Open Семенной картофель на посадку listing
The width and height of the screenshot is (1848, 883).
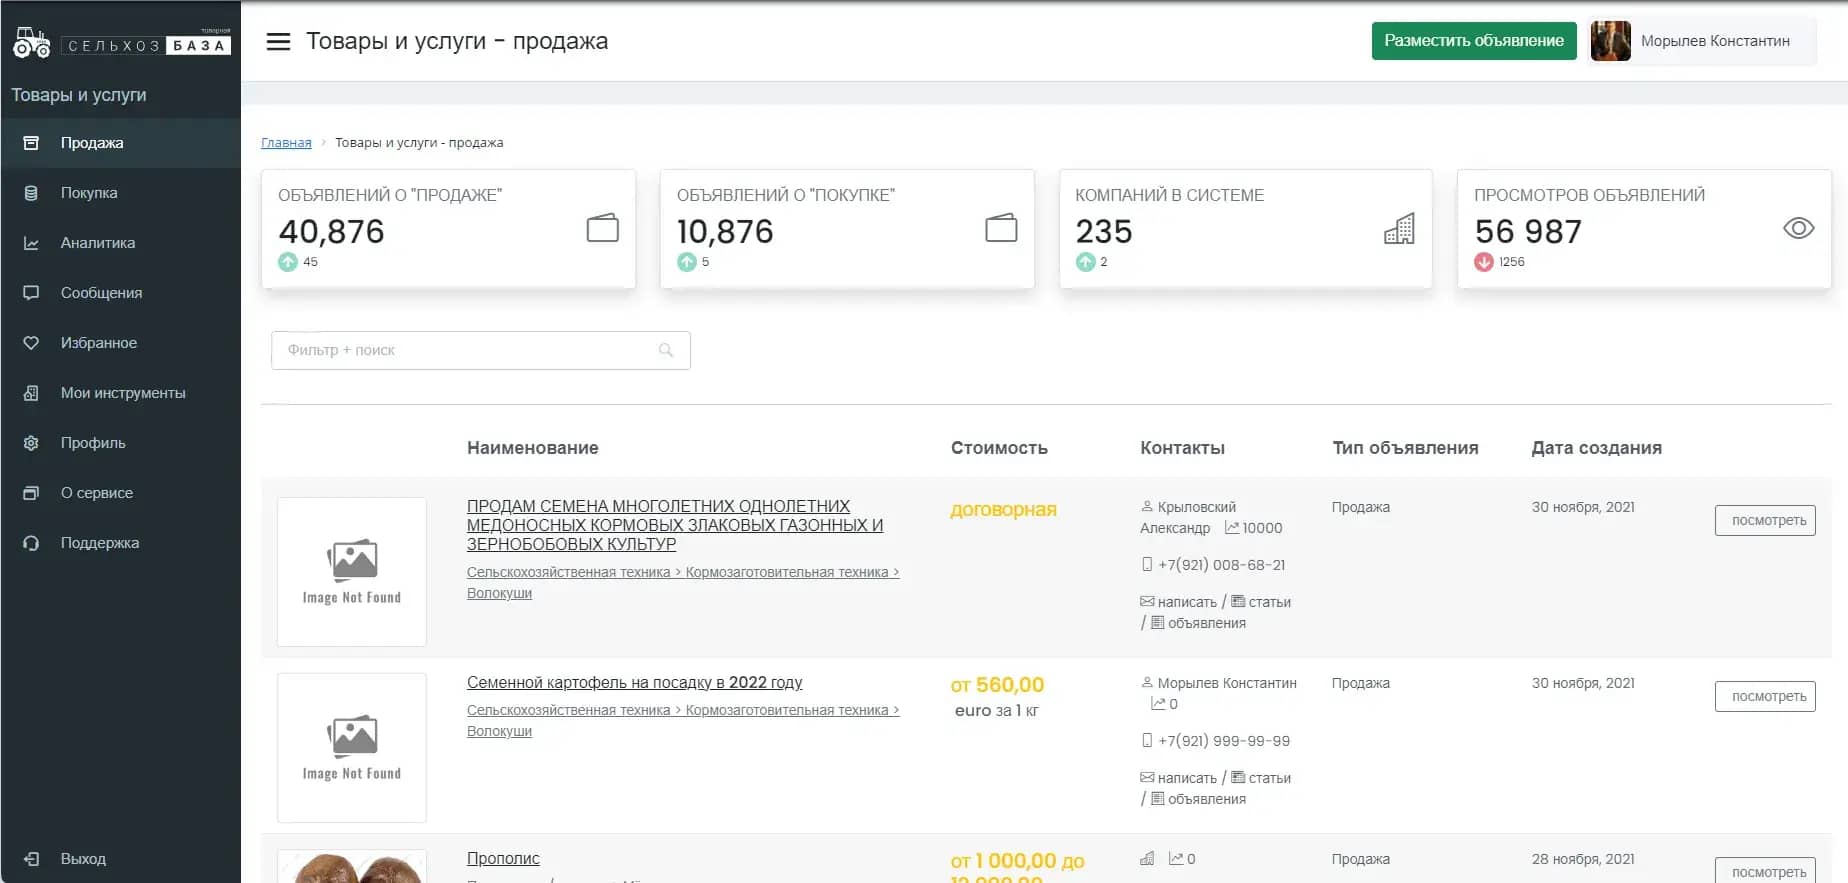(x=634, y=683)
